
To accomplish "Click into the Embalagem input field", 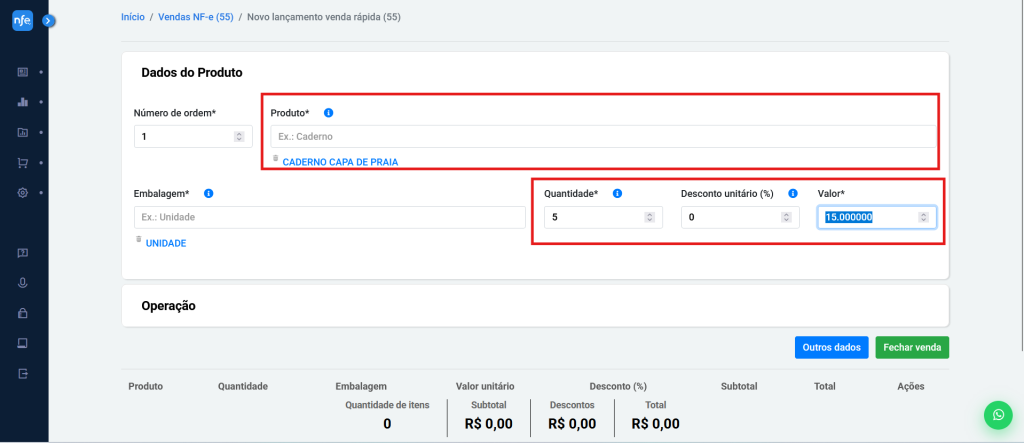I will (329, 217).
